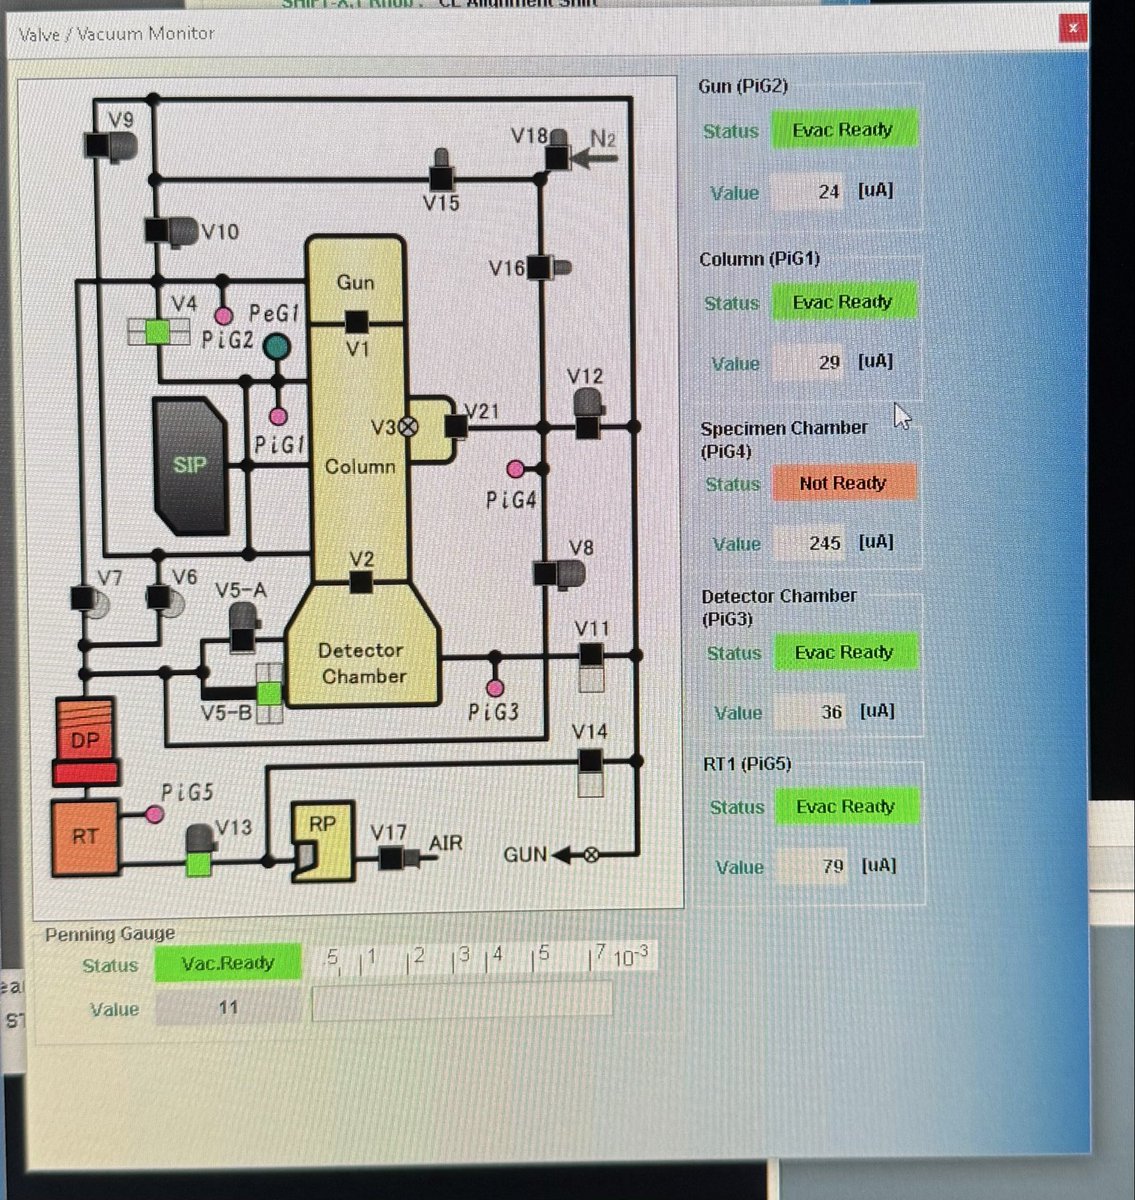
Task: Click the V21 valve square
Action: 455,427
